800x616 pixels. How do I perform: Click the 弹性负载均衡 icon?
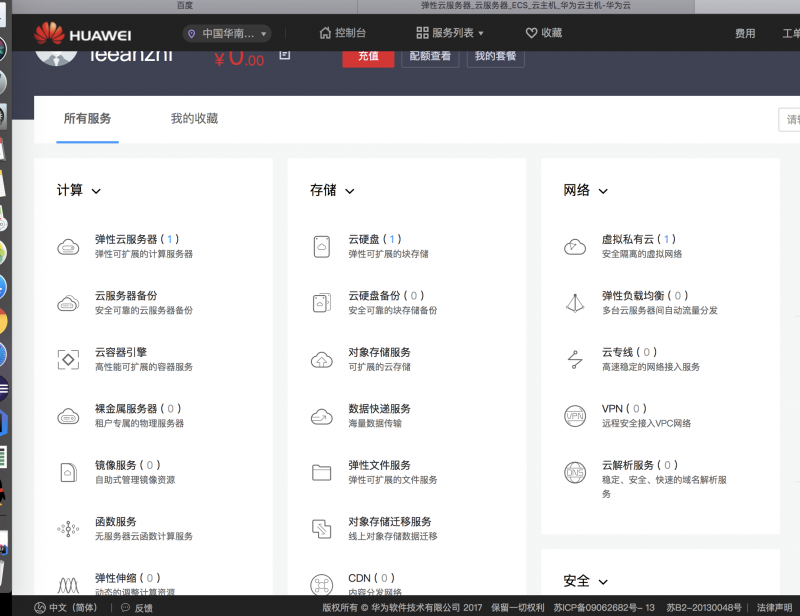pos(575,303)
